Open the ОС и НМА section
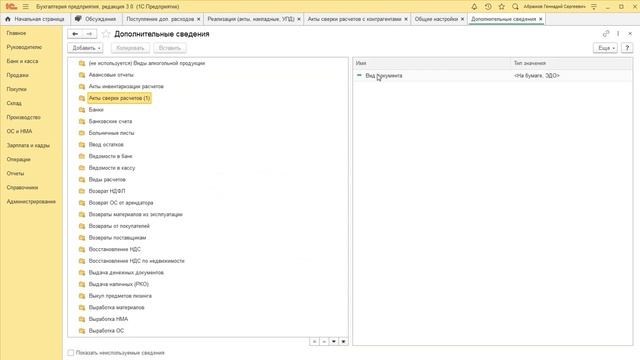 [19, 131]
